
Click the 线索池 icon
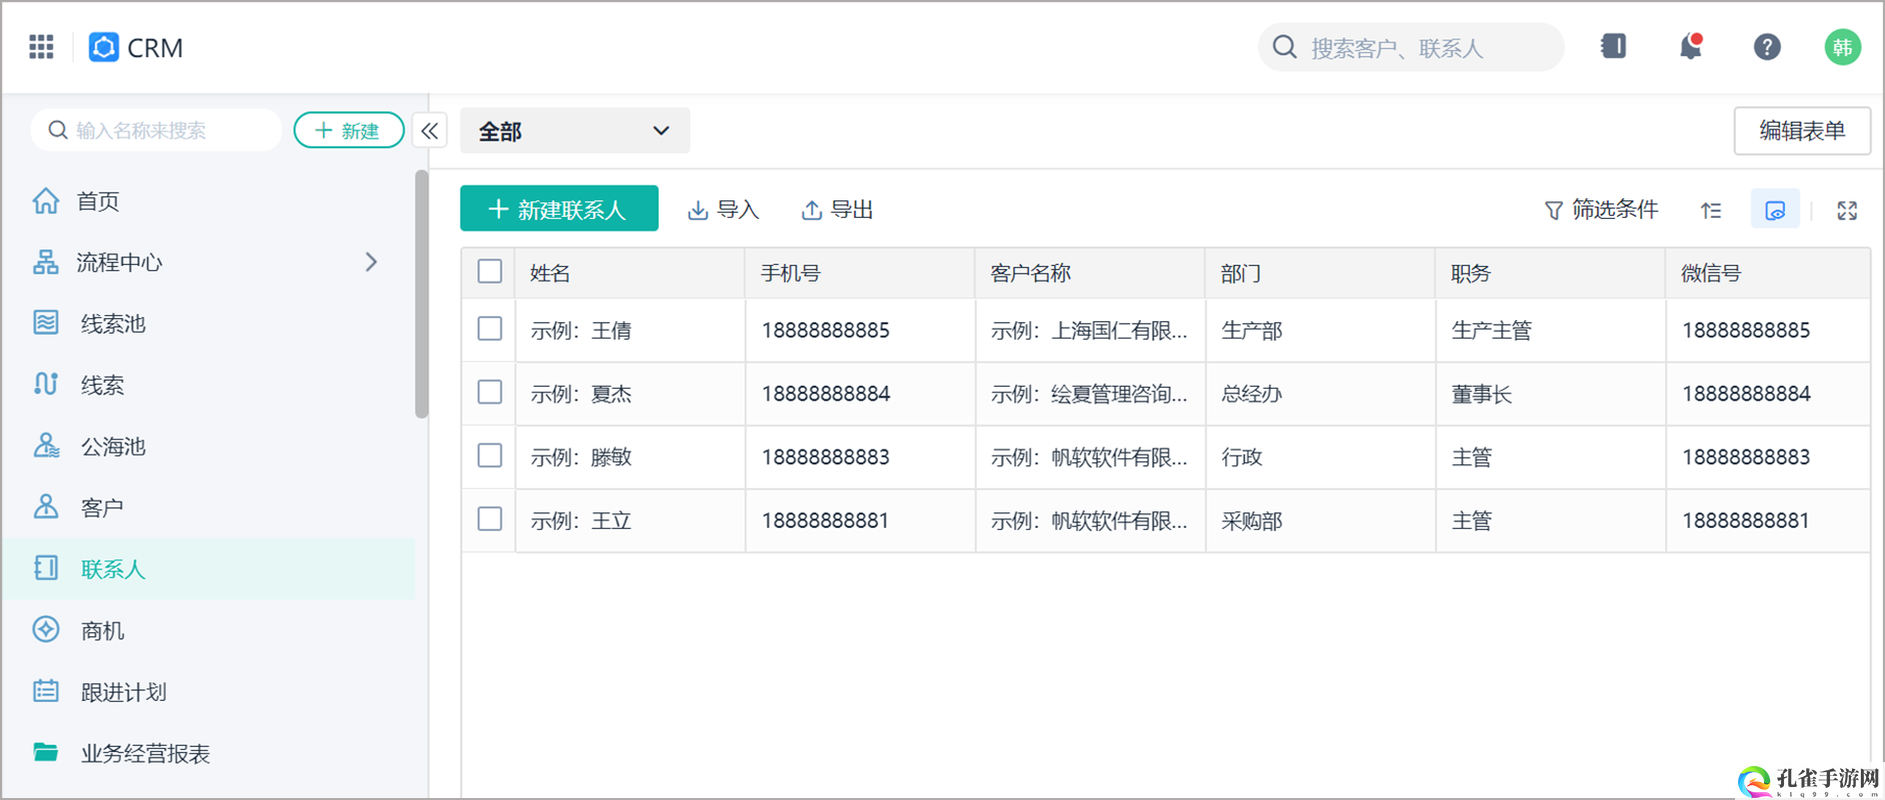coord(46,323)
